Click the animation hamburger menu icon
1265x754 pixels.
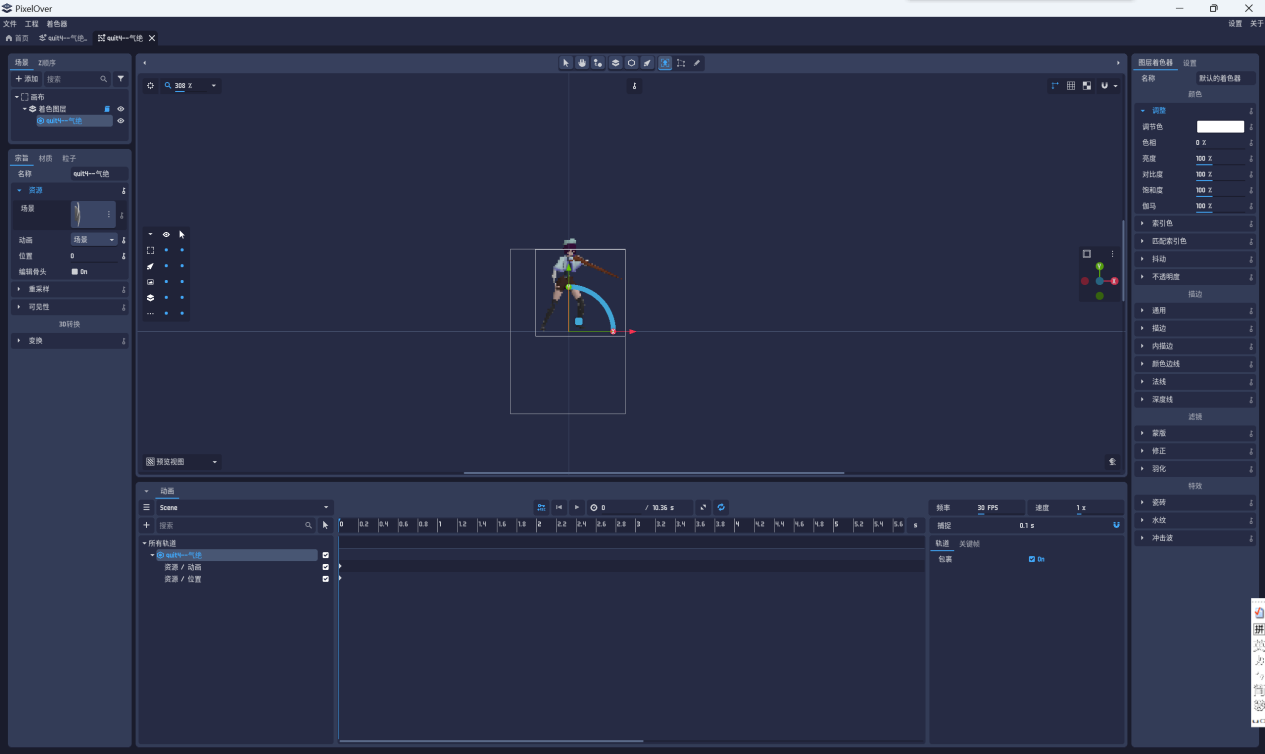pos(146,507)
